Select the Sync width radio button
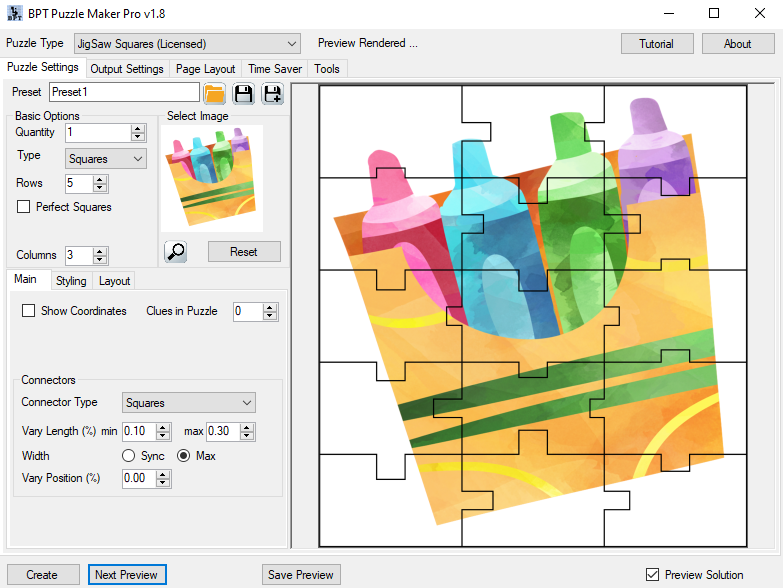Viewport: 783px width, 588px height. (x=129, y=456)
